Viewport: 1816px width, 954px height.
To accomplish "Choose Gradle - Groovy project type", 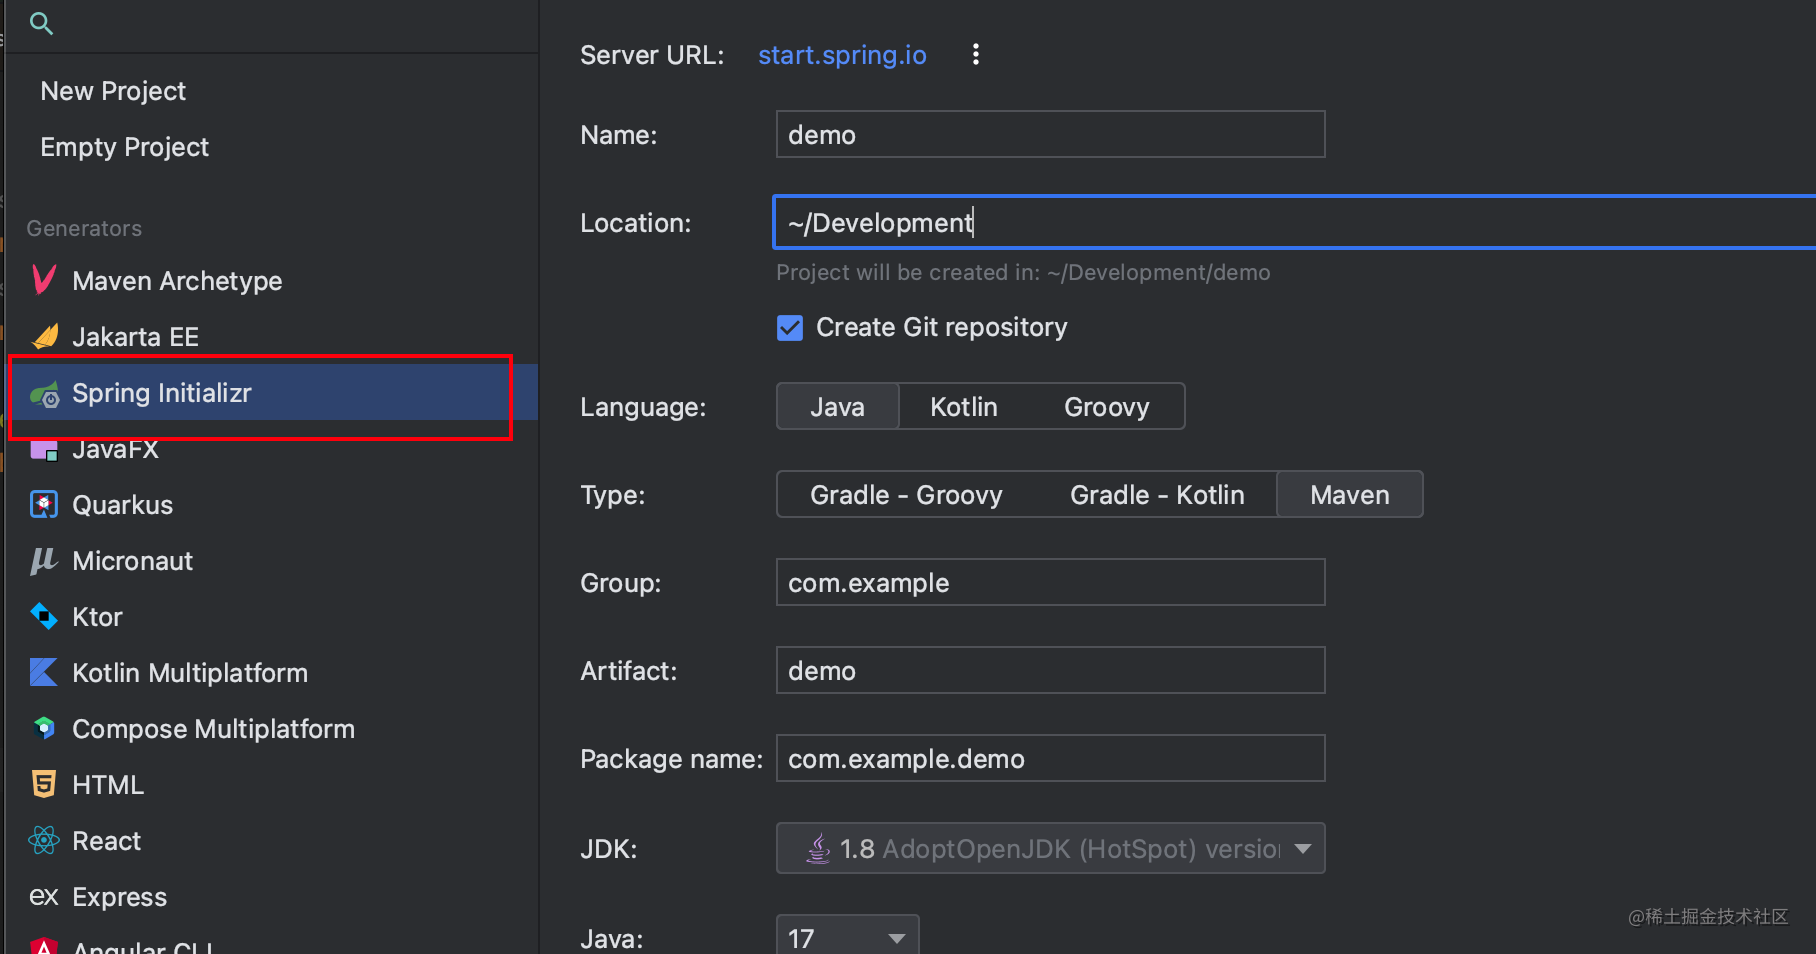I will [906, 494].
